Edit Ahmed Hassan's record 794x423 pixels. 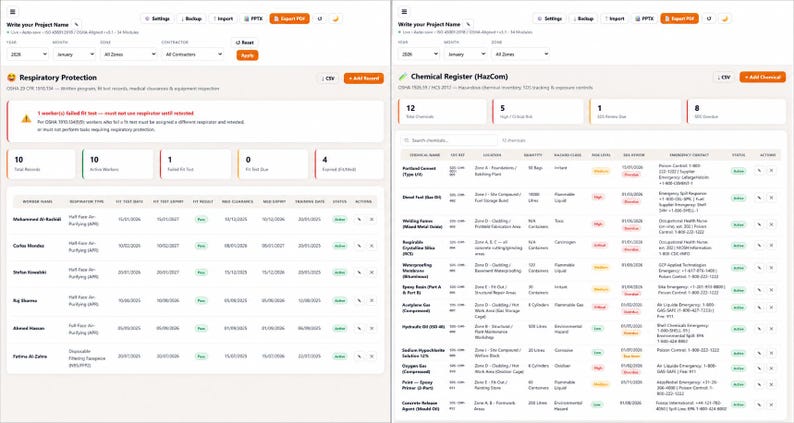359,328
